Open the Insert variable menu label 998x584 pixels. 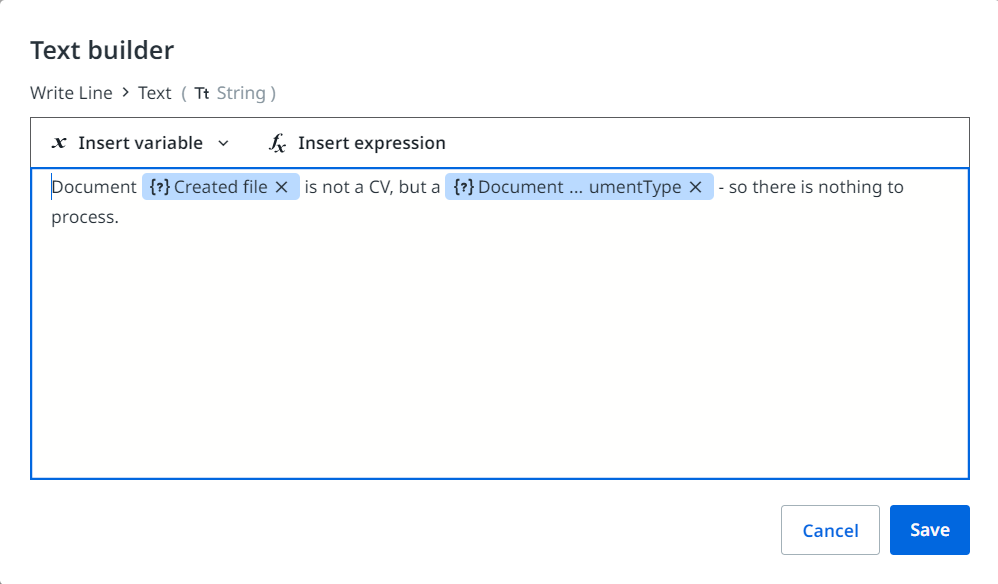pos(140,143)
